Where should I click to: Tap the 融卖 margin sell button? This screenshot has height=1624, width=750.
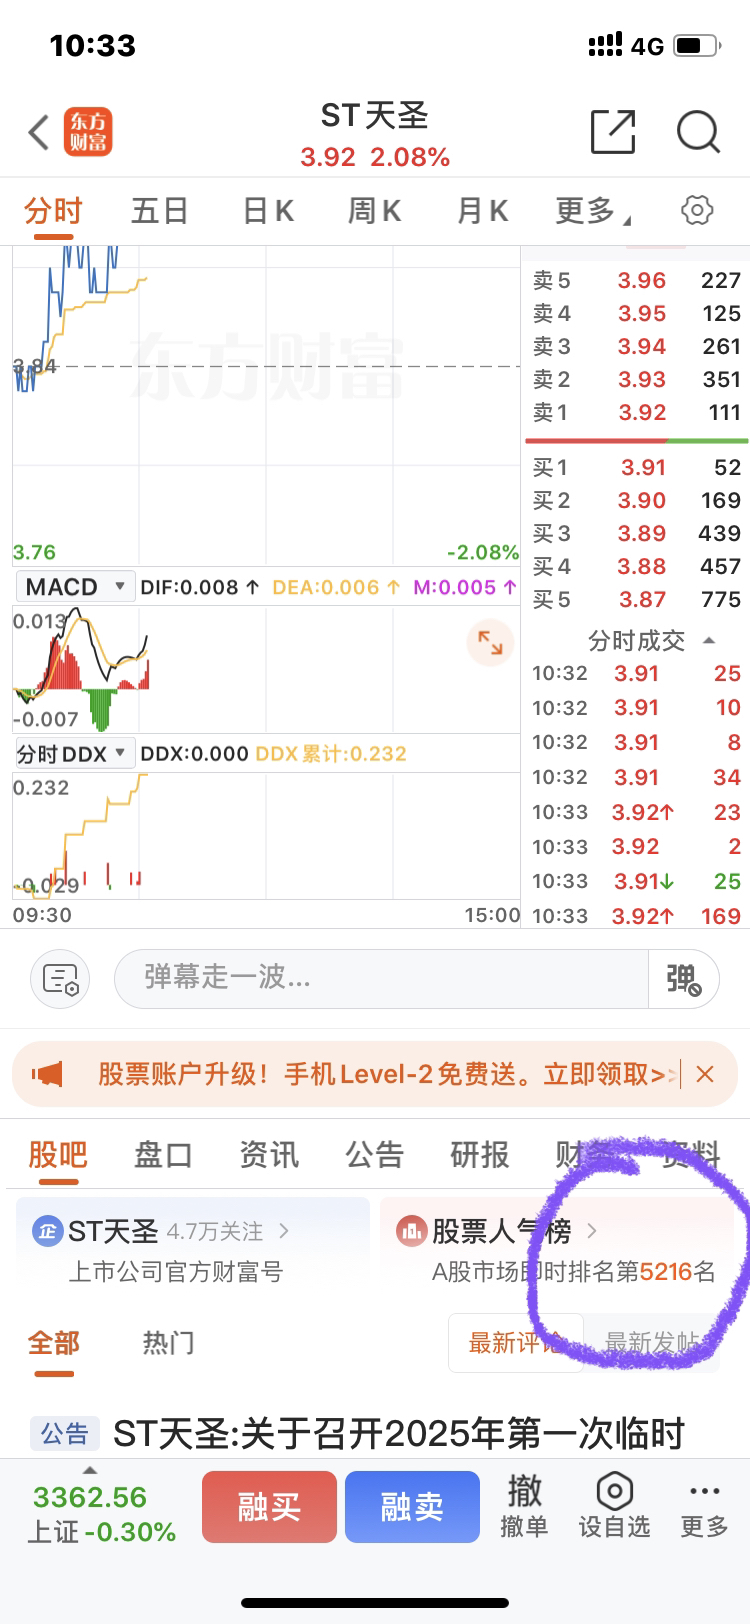coord(412,1507)
